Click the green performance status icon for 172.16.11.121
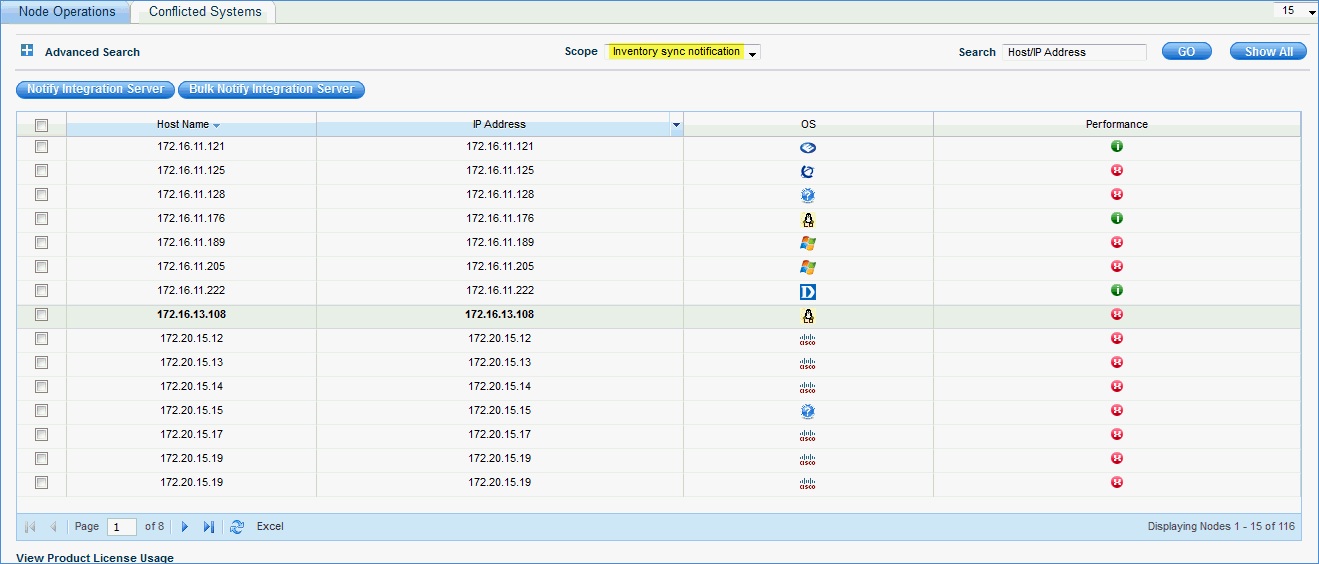1319x564 pixels. tap(1117, 147)
